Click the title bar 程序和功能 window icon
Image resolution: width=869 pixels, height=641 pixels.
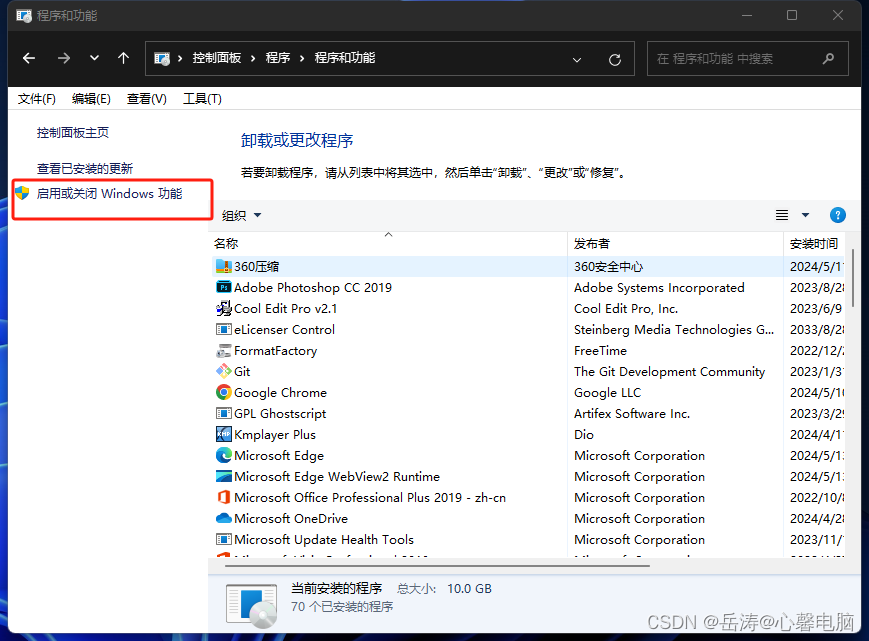[24, 16]
